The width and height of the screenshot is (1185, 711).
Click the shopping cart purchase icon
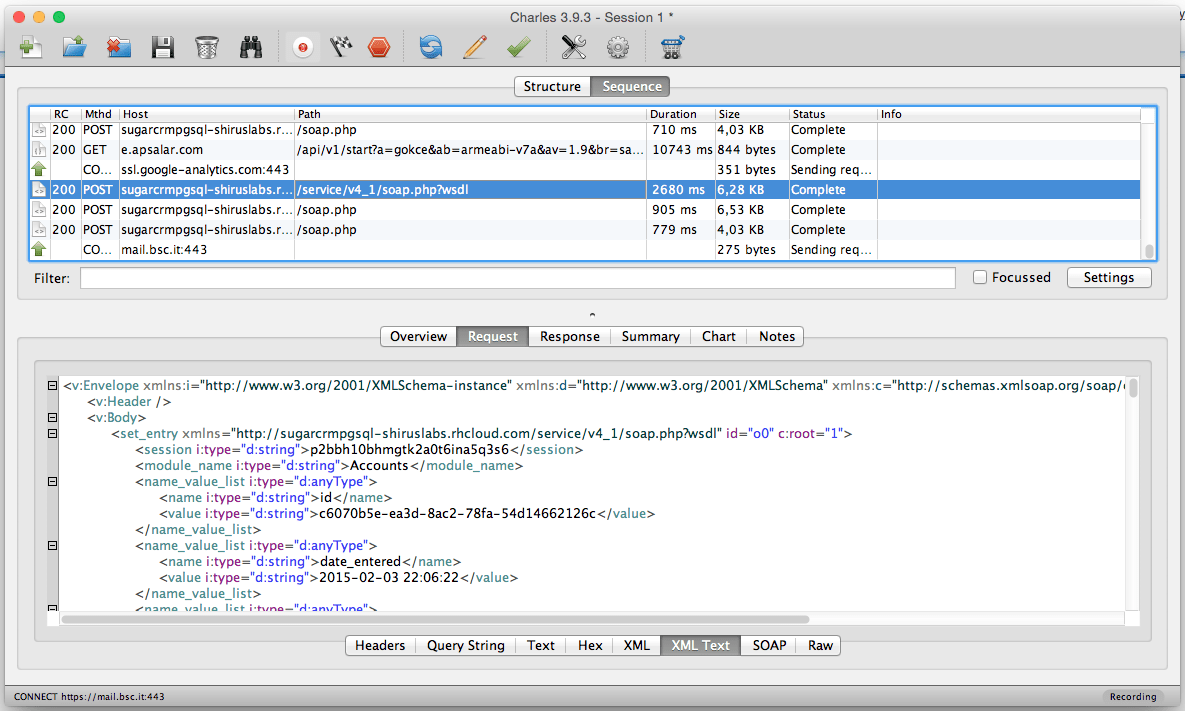click(672, 48)
